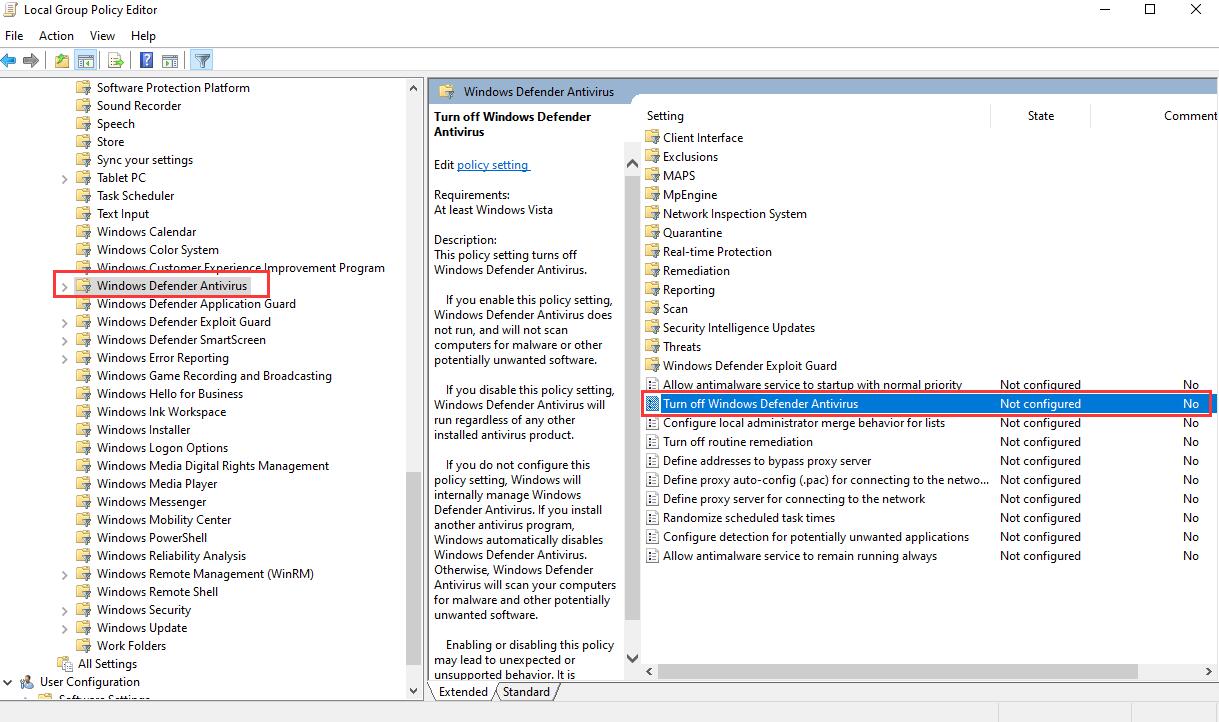This screenshot has width=1219, height=722.
Task: Click the Filter toolbar icon
Action: pos(202,61)
